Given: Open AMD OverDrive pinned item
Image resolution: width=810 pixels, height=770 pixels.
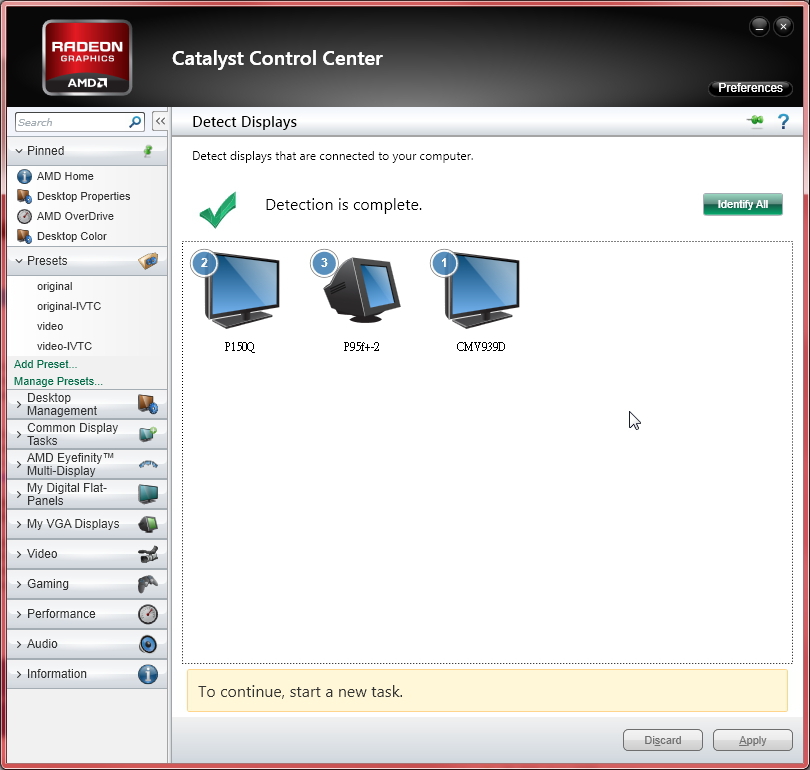Looking at the screenshot, I should coord(75,216).
